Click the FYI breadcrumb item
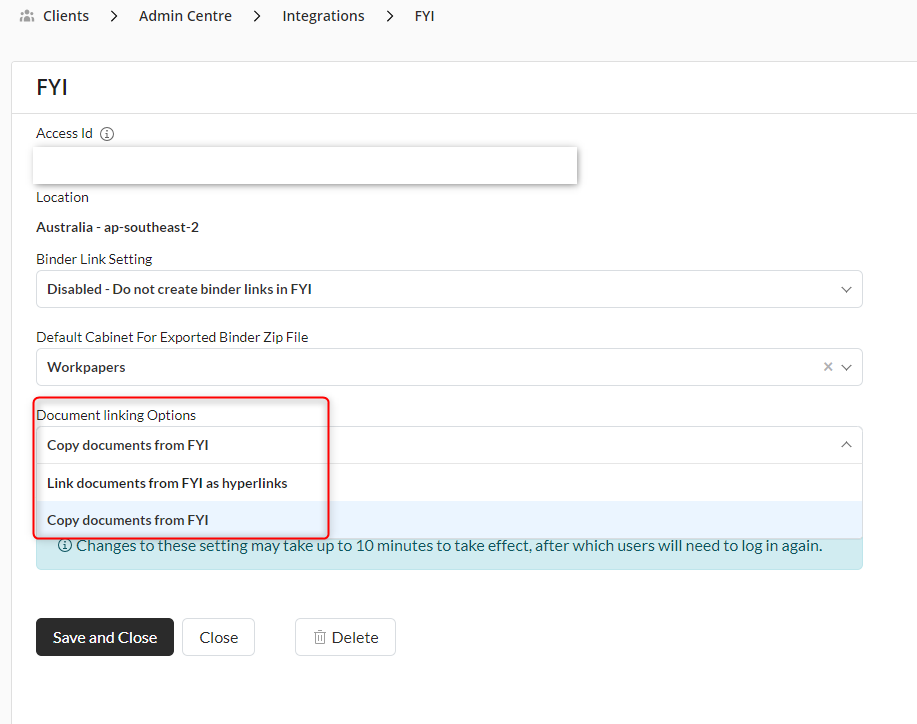Image resolution: width=917 pixels, height=724 pixels. (x=425, y=16)
